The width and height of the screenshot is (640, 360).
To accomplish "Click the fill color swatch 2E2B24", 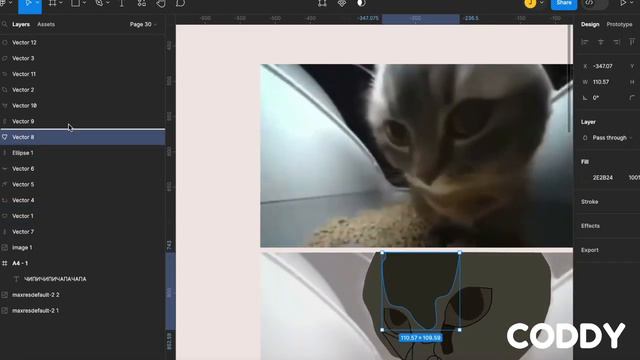I will 586,178.
